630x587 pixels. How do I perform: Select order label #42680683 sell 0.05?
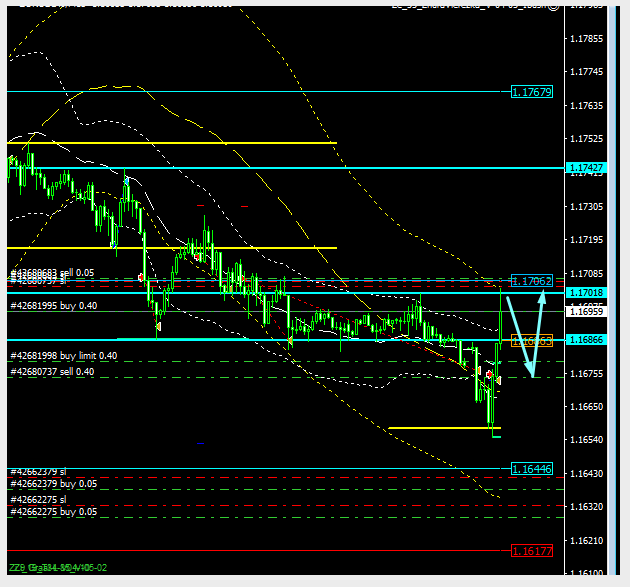click(52, 273)
